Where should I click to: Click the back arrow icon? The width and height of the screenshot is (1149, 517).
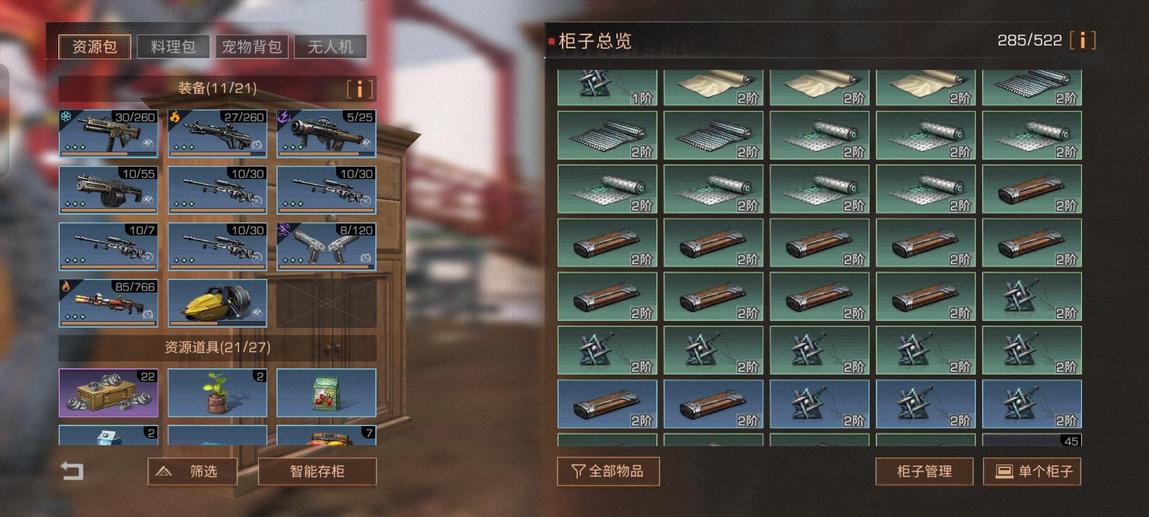72,471
